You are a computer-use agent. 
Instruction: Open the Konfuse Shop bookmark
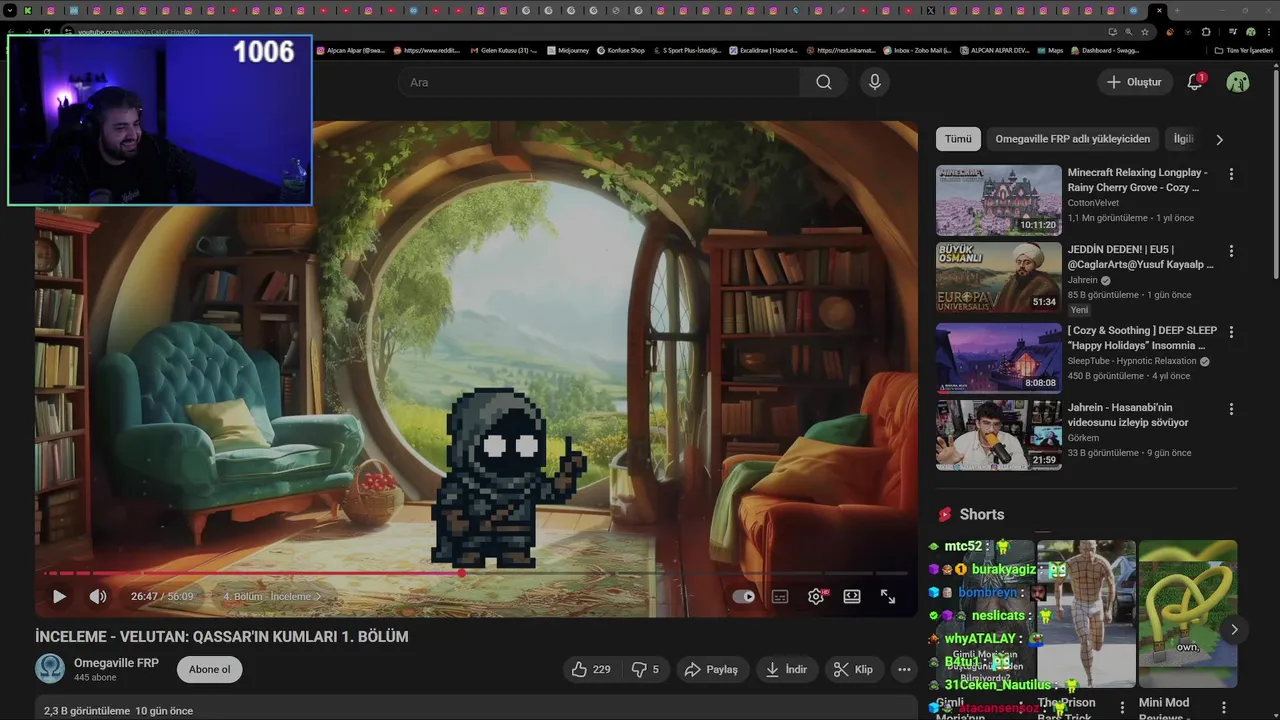tap(621, 50)
